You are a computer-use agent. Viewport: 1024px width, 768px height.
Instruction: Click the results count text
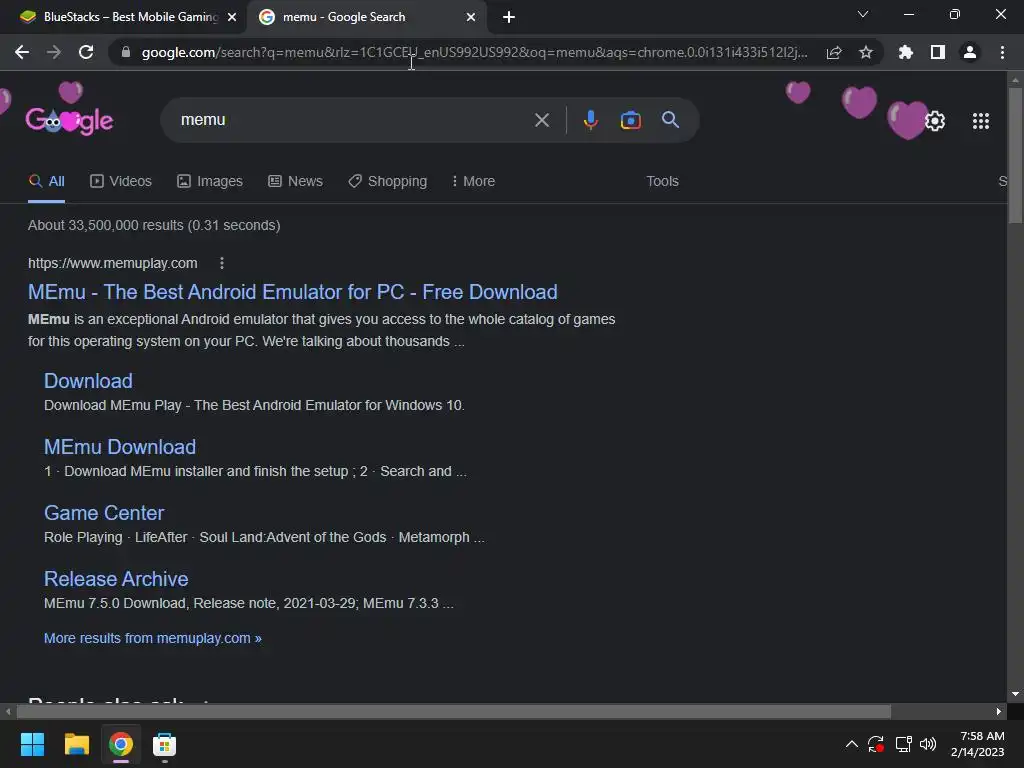point(154,225)
